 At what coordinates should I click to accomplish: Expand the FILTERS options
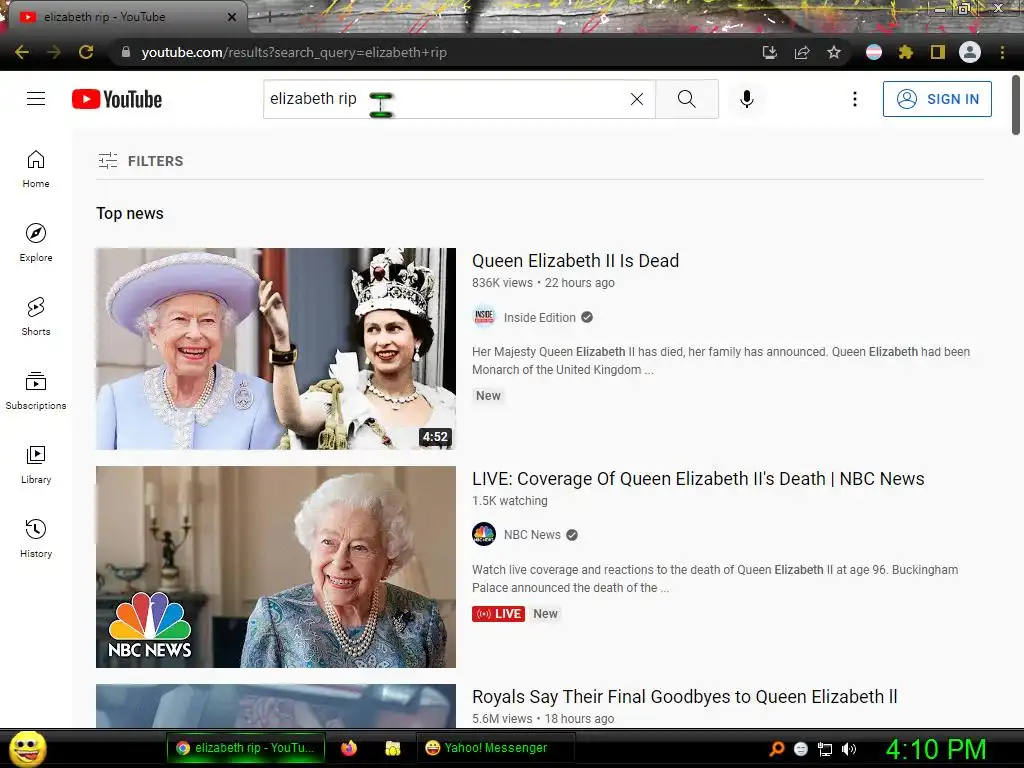tap(140, 161)
